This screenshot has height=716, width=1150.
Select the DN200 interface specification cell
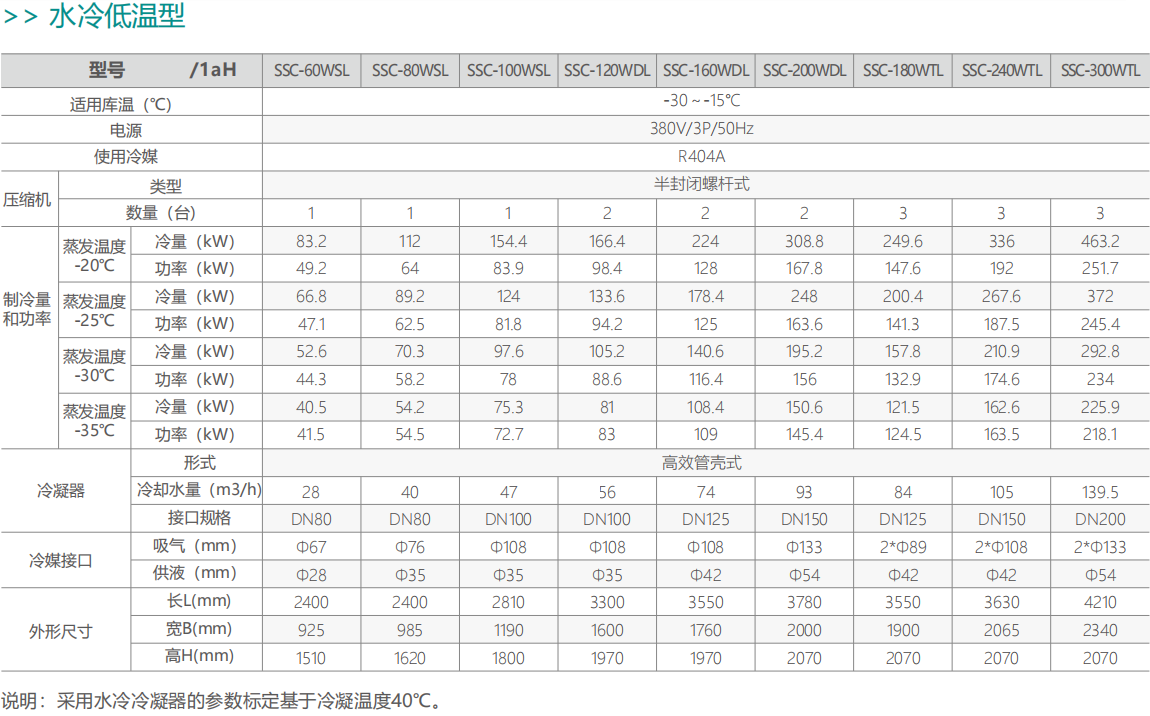click(1100, 518)
